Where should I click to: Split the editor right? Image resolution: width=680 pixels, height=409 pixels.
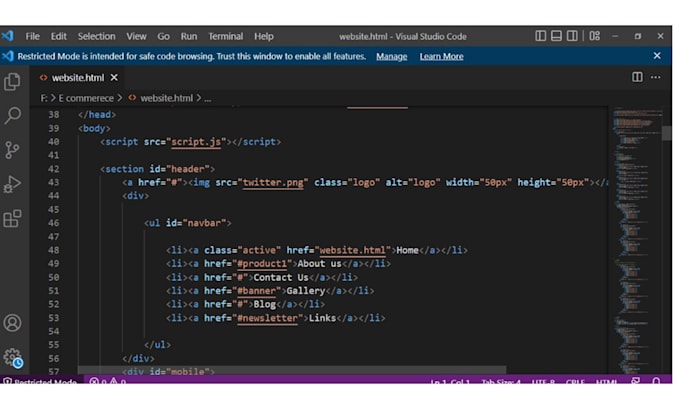(x=637, y=77)
